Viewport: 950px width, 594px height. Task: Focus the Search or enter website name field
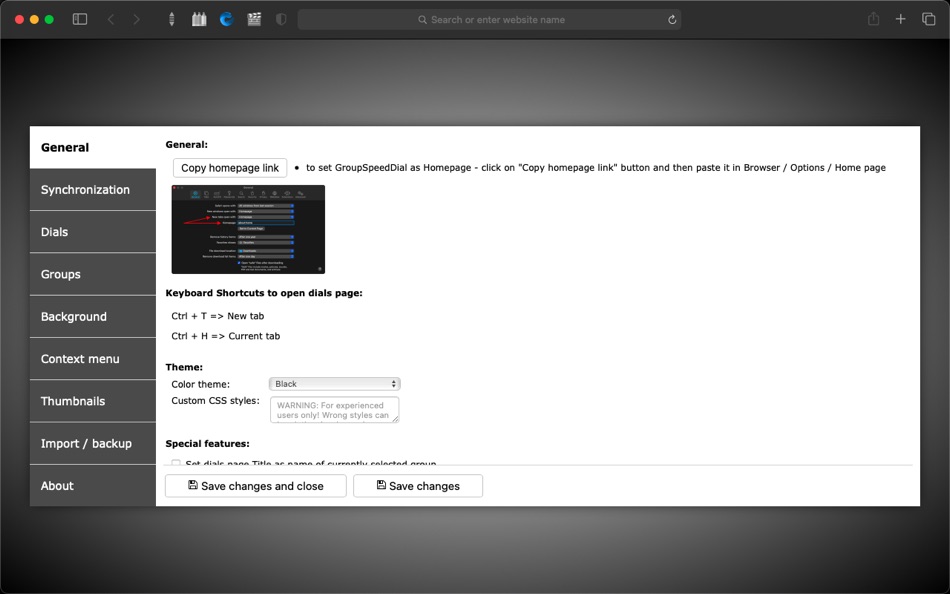pyautogui.click(x=489, y=19)
